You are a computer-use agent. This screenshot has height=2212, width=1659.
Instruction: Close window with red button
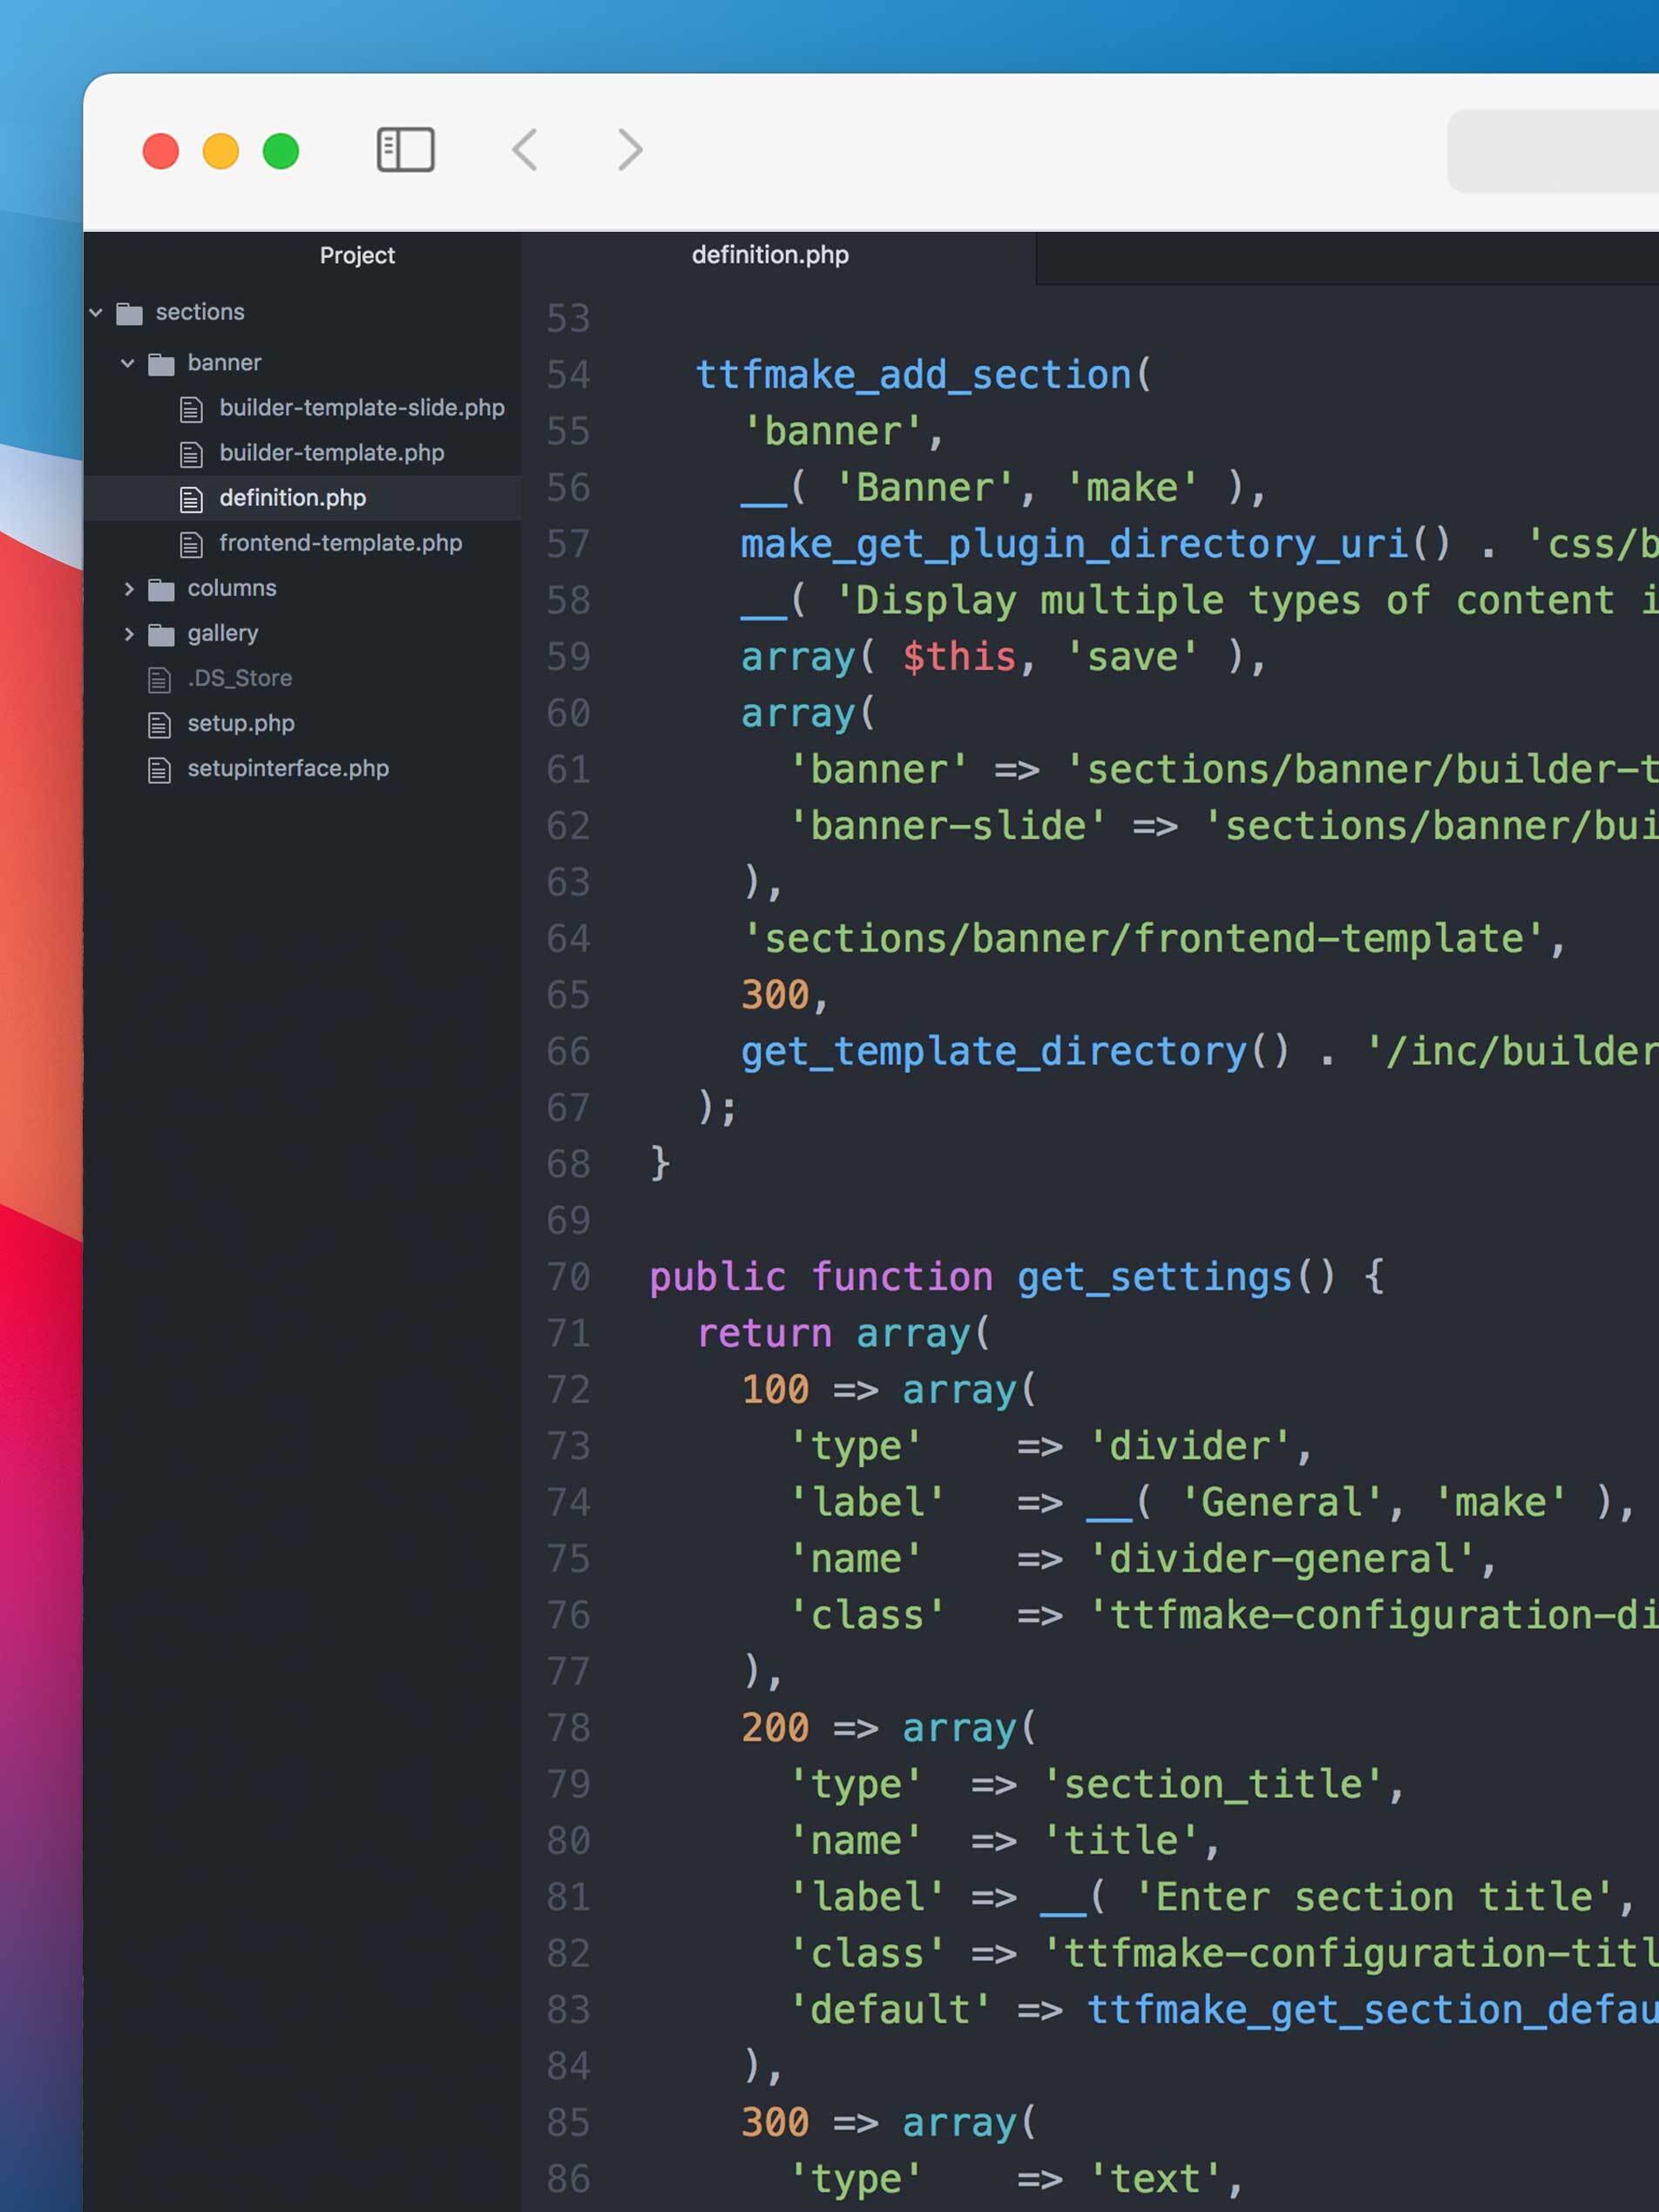[161, 151]
